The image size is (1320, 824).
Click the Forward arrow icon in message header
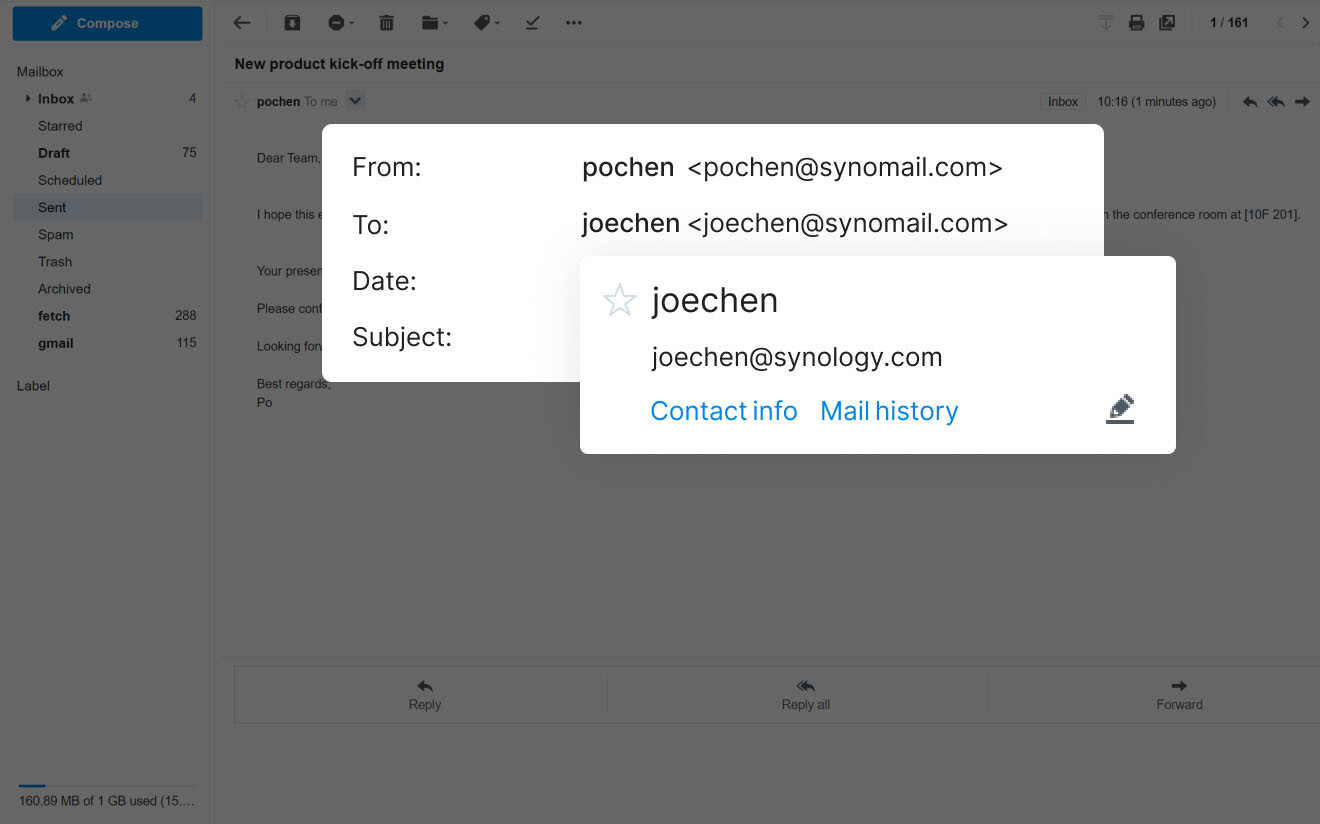[x=1302, y=102]
